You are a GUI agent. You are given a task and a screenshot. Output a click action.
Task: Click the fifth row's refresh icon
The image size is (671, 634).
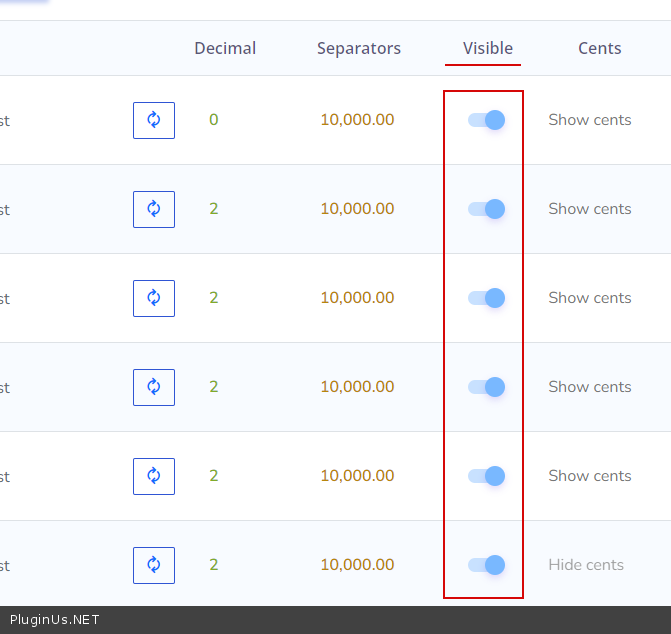(x=154, y=476)
